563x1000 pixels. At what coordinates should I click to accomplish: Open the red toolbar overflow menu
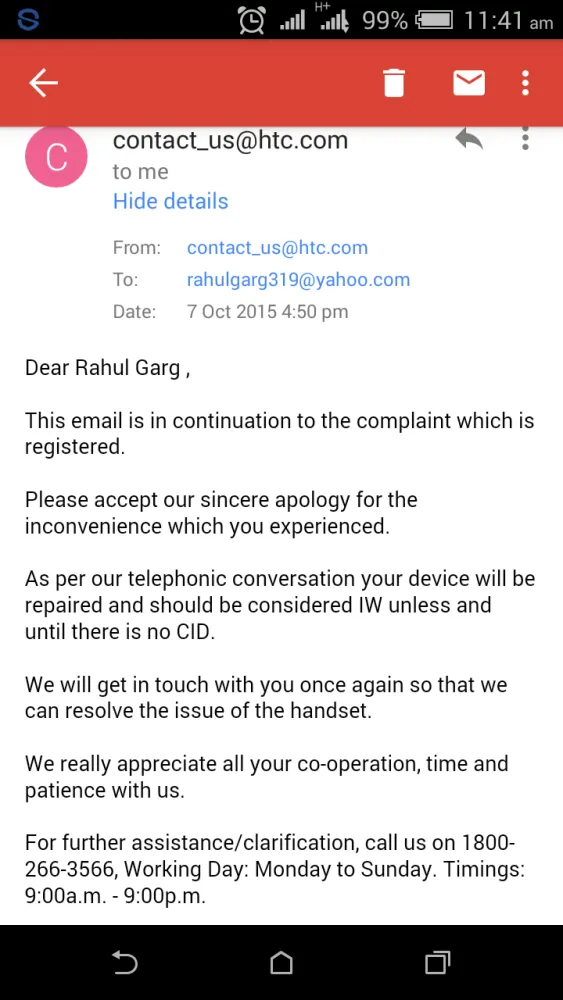coord(525,83)
